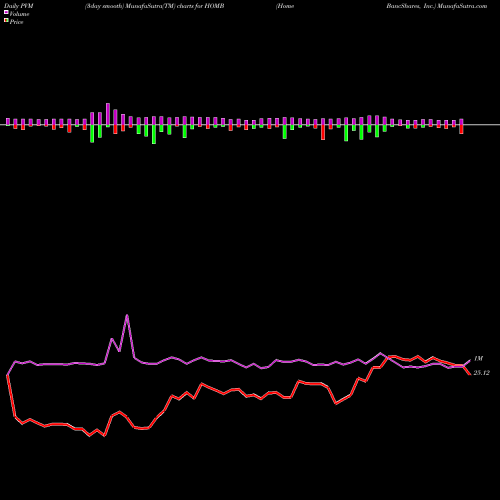Image resolution: width=500 pixels, height=500 pixels.
Task: Click the 25.12 price end label
Action: (482, 373)
